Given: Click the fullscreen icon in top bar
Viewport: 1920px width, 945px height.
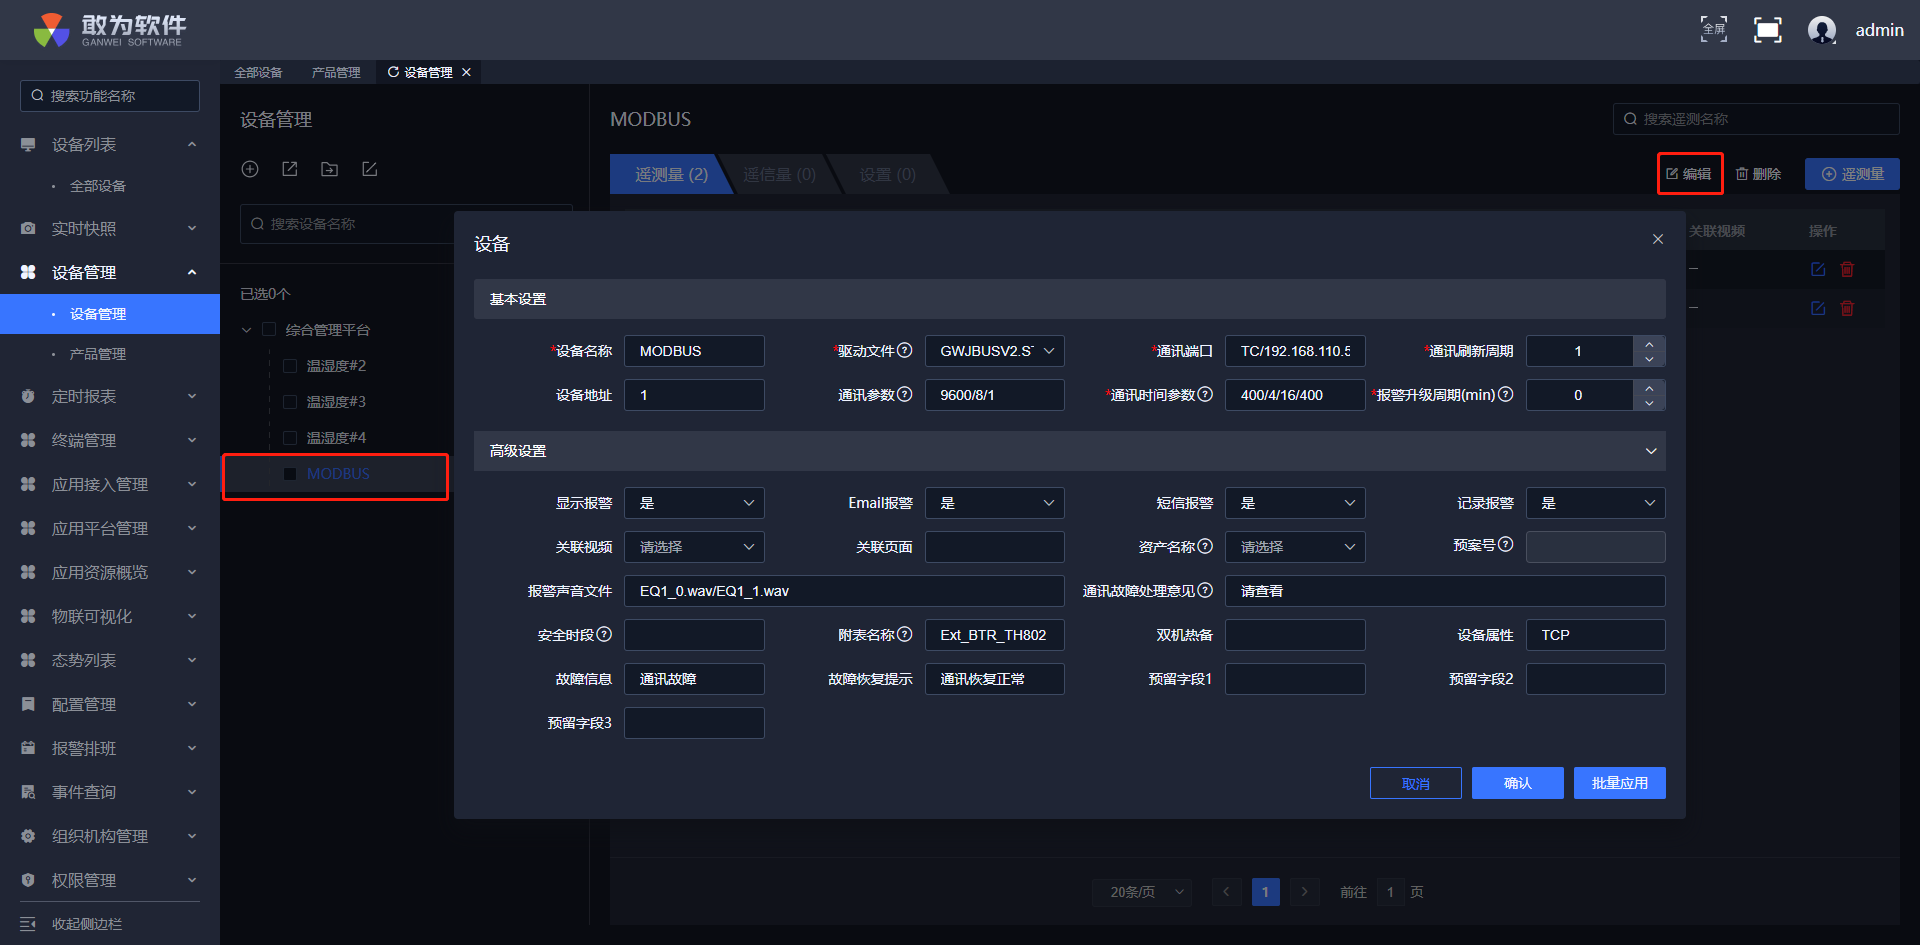Looking at the screenshot, I should [x=1767, y=30].
